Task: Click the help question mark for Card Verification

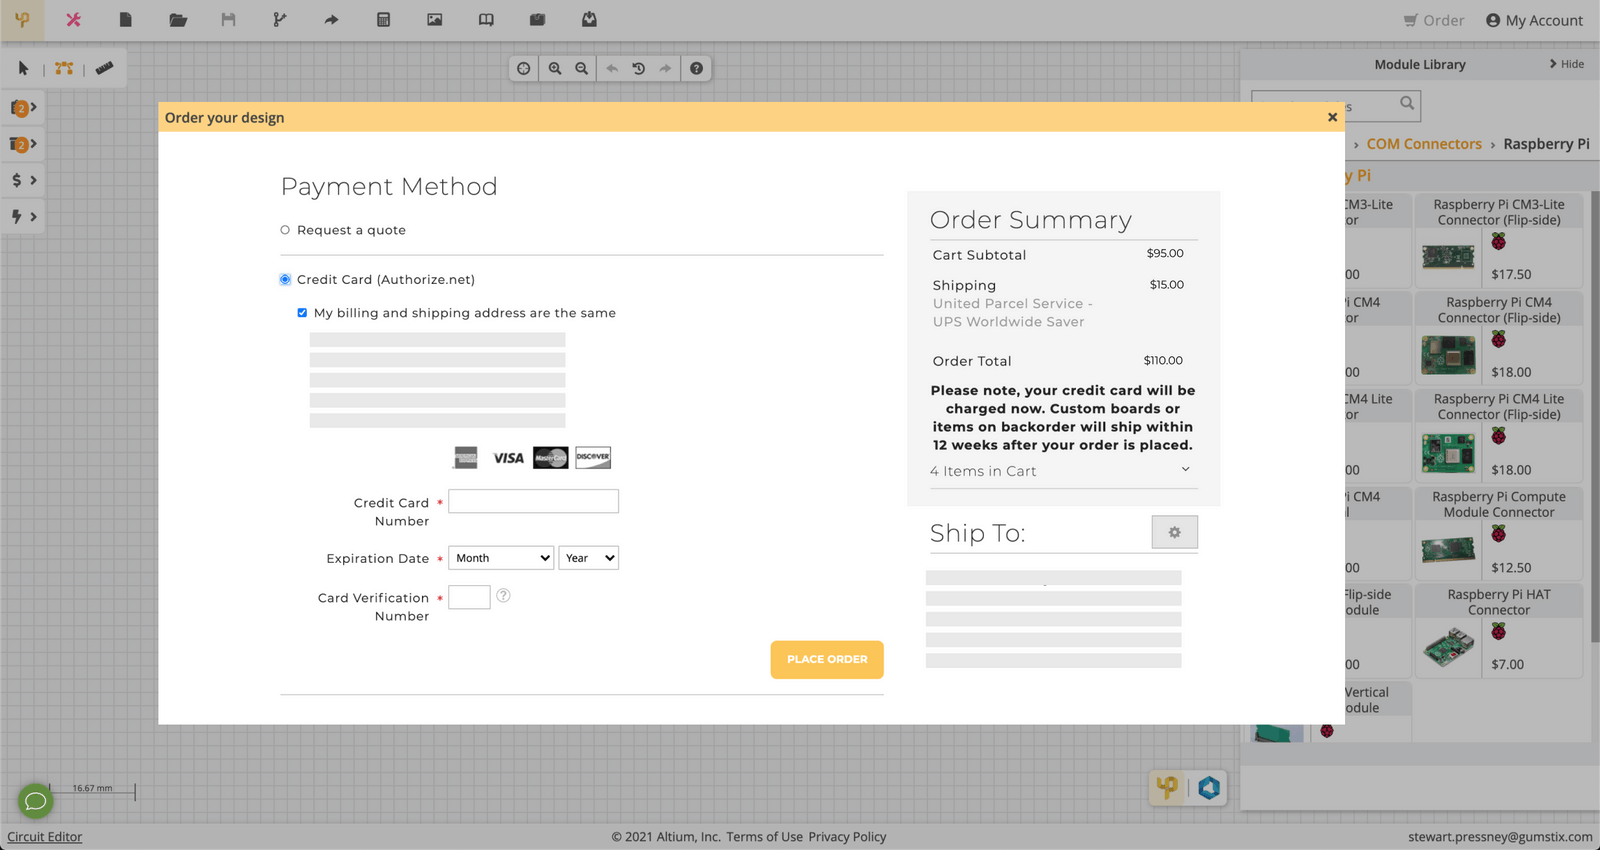Action: pos(504,596)
